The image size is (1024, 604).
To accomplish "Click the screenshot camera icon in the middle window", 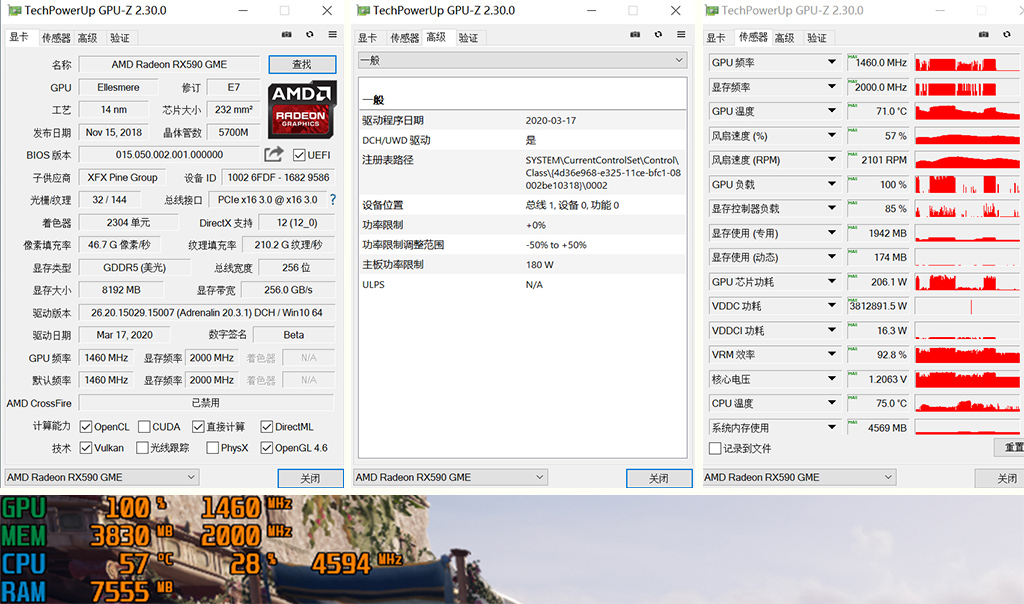I will pyautogui.click(x=635, y=34).
